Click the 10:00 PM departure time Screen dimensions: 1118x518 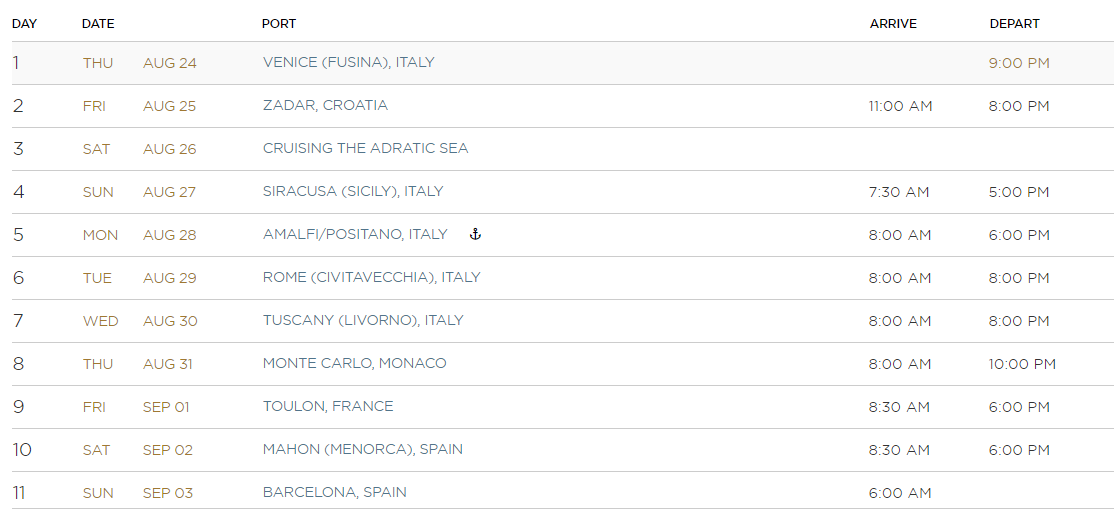(x=1022, y=364)
